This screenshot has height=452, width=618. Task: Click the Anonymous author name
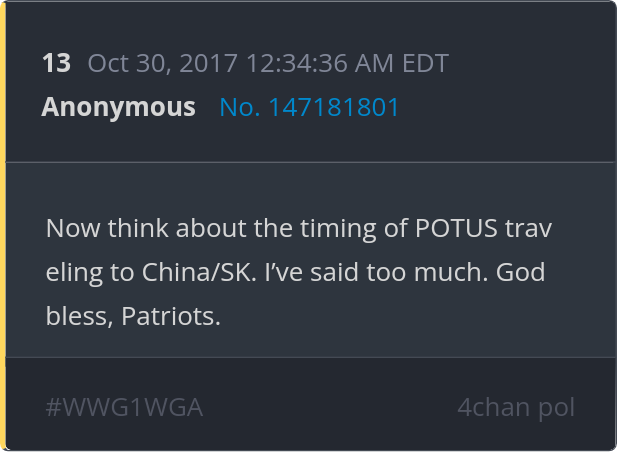click(118, 107)
